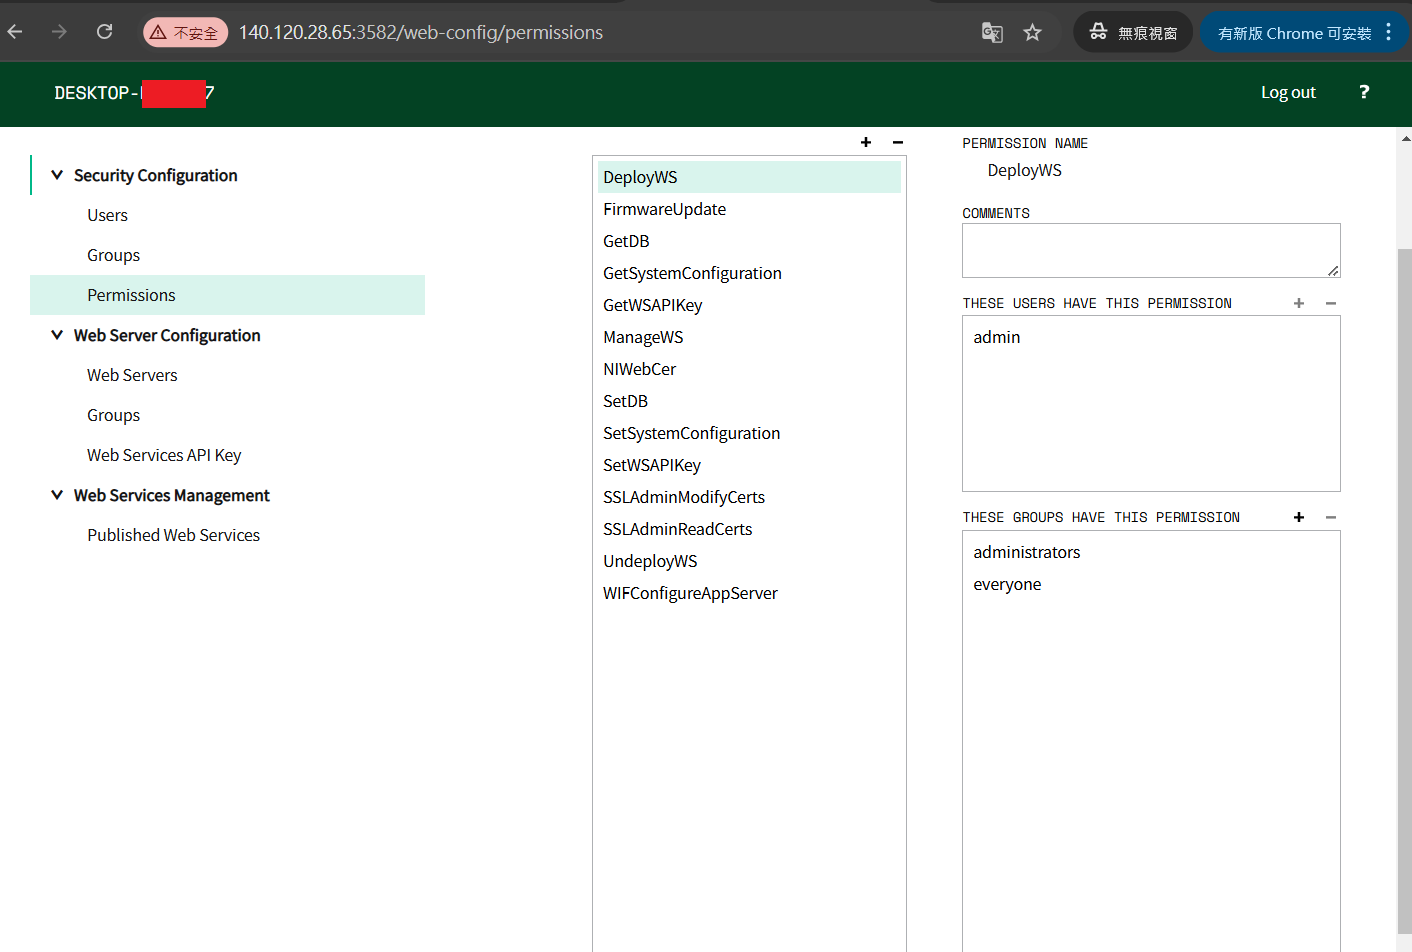Select the NIWebCer permission
The width and height of the screenshot is (1412, 952).
(749, 369)
